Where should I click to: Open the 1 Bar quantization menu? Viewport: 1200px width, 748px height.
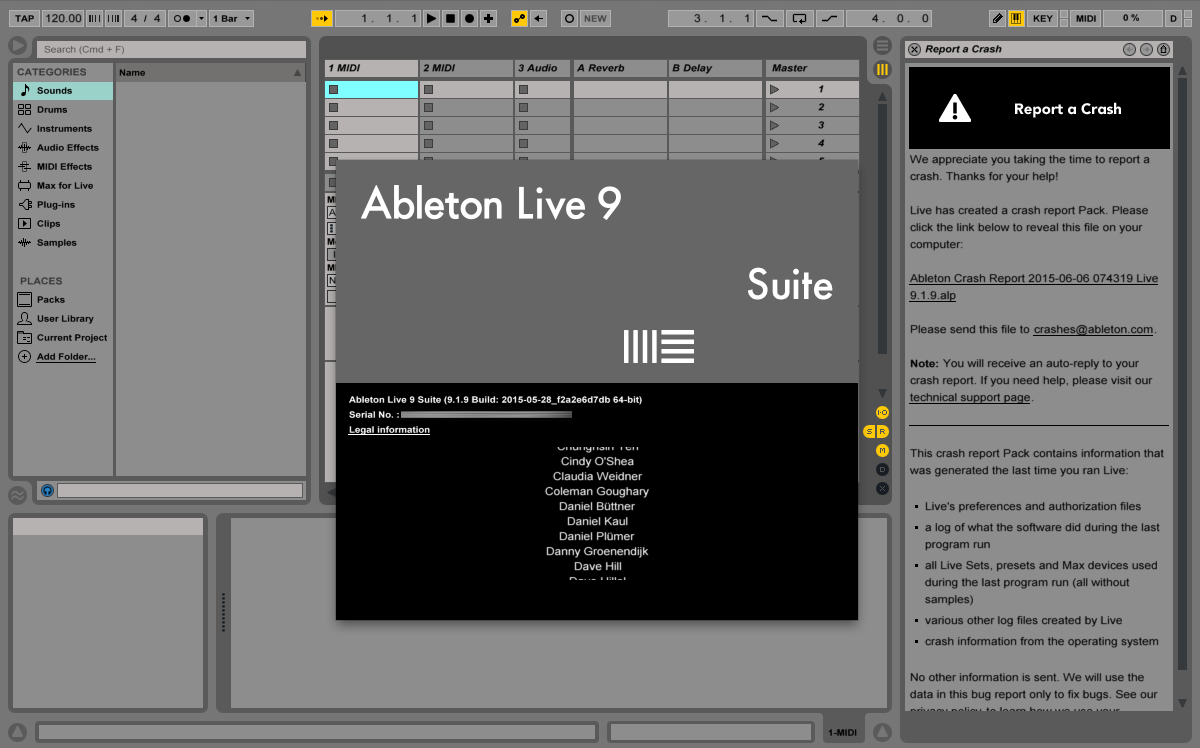tap(231, 18)
